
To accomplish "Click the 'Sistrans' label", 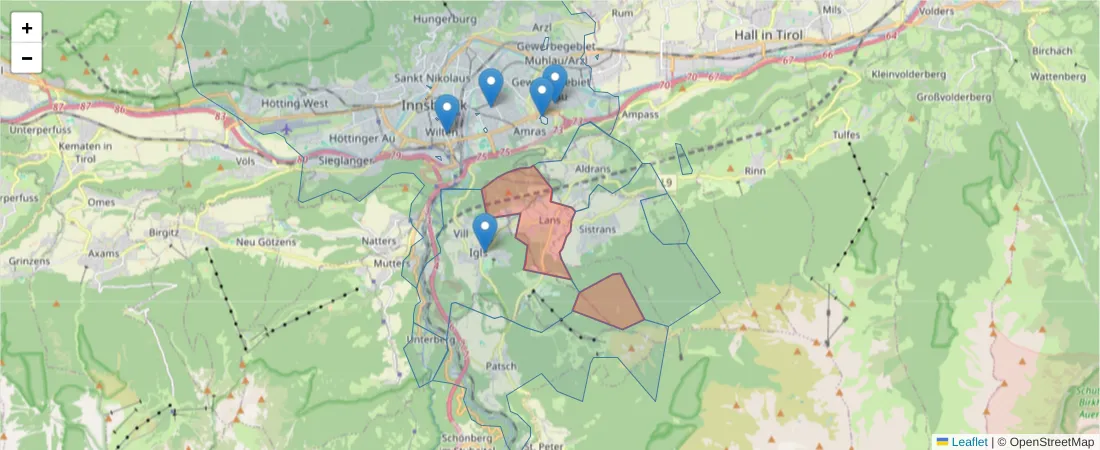I will pos(598,230).
